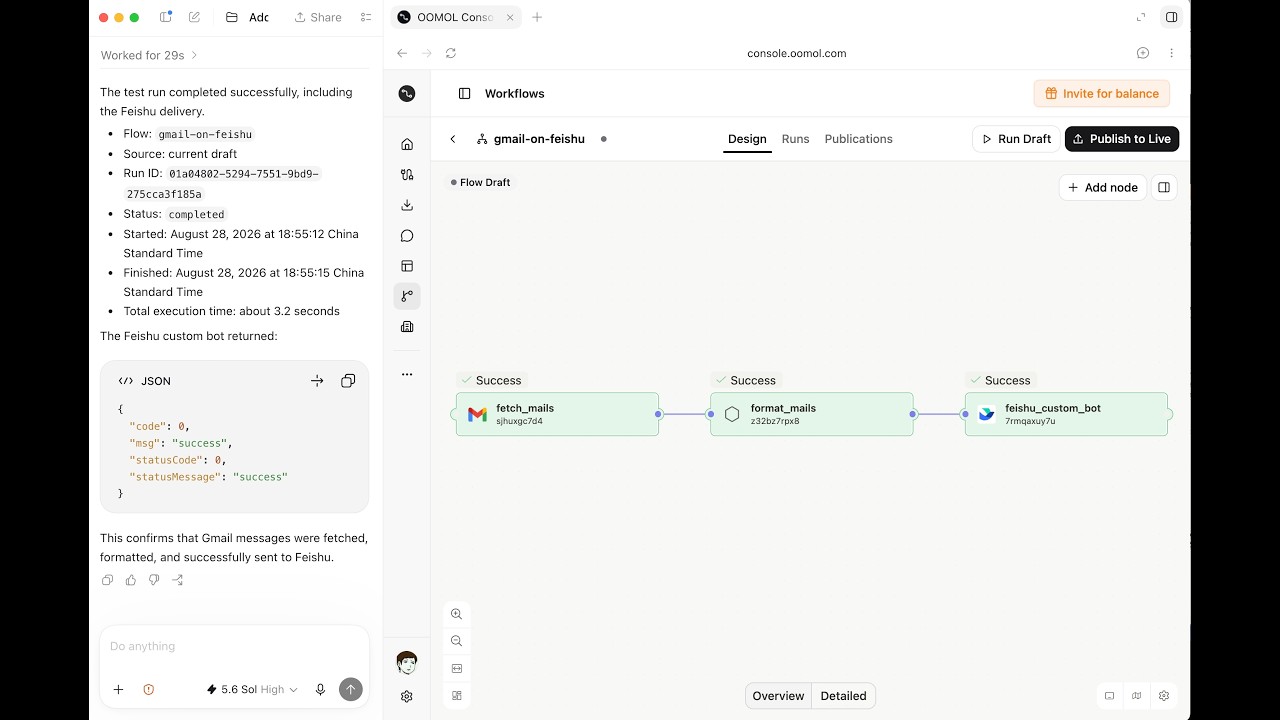Send the message with the arrow button
The width and height of the screenshot is (1280, 720).
(350, 689)
